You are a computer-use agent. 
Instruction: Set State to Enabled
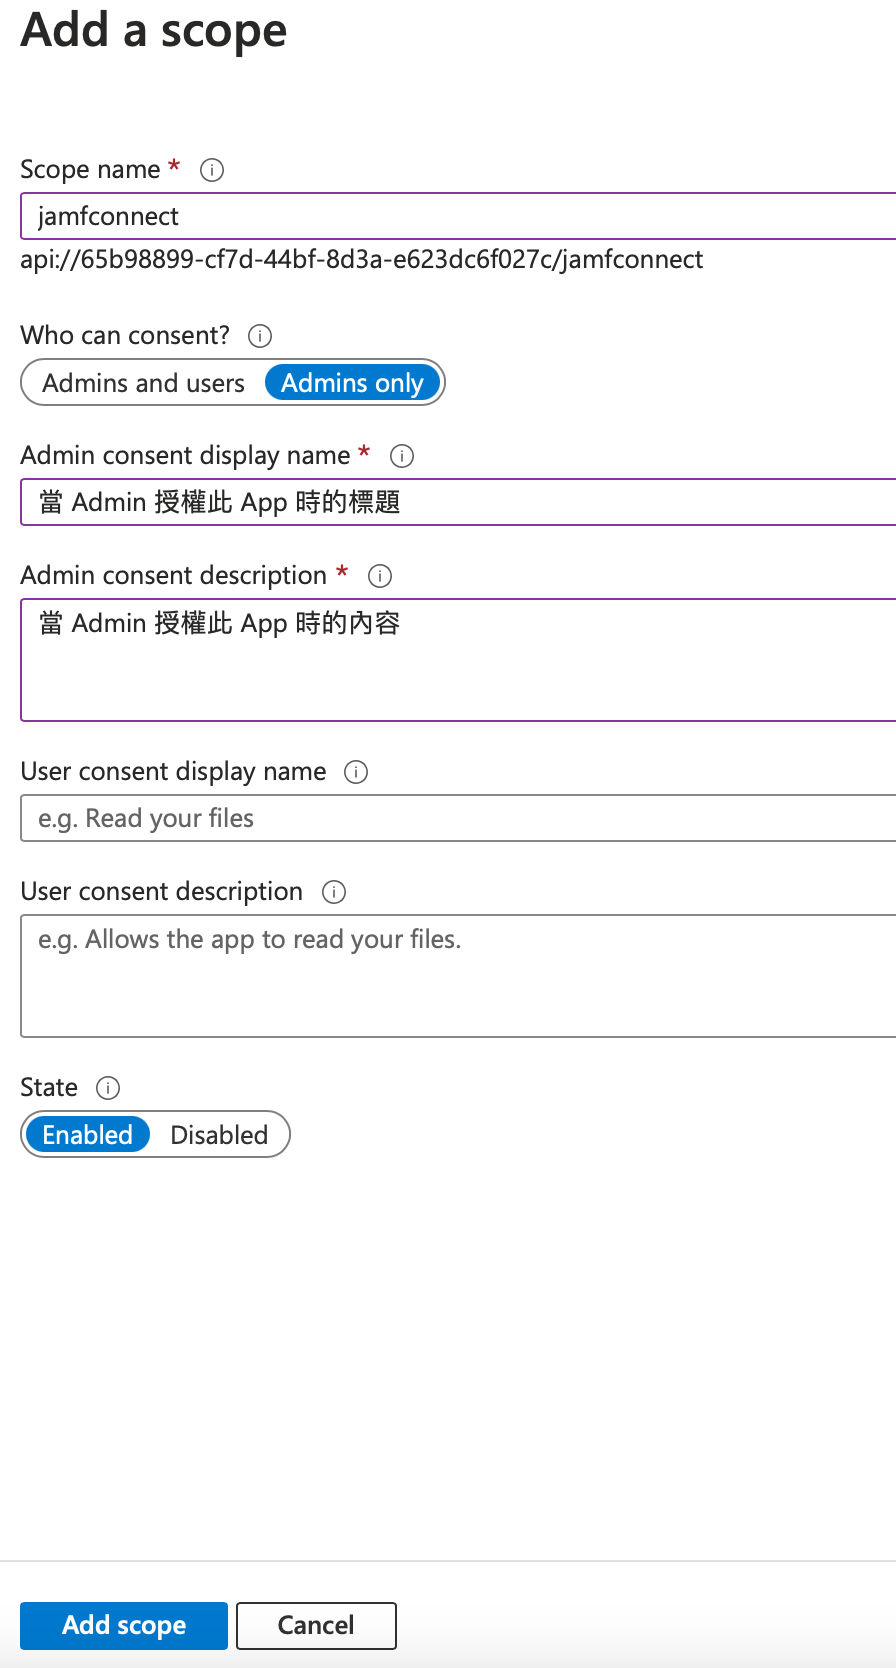click(88, 1135)
